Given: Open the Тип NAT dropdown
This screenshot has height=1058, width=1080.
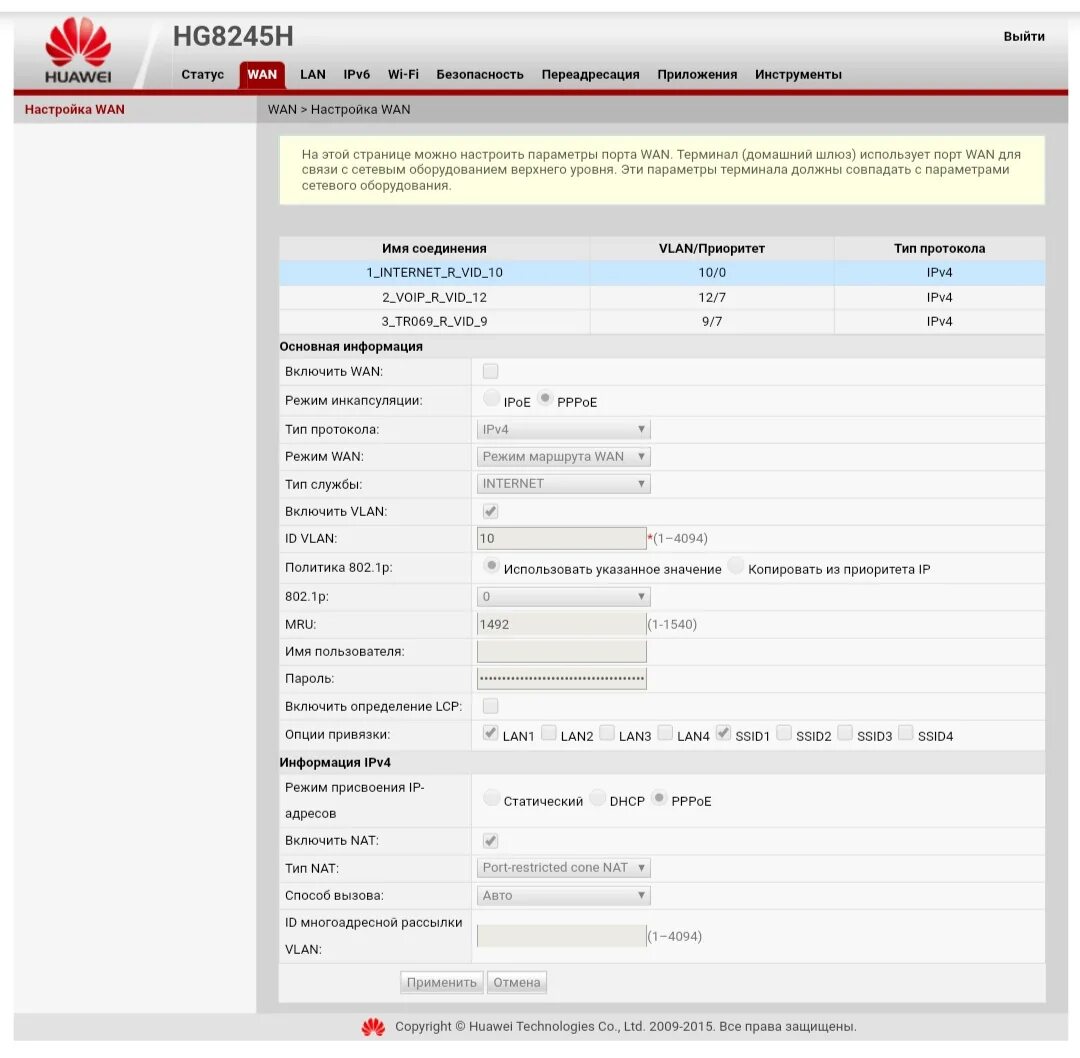Looking at the screenshot, I should [563, 868].
